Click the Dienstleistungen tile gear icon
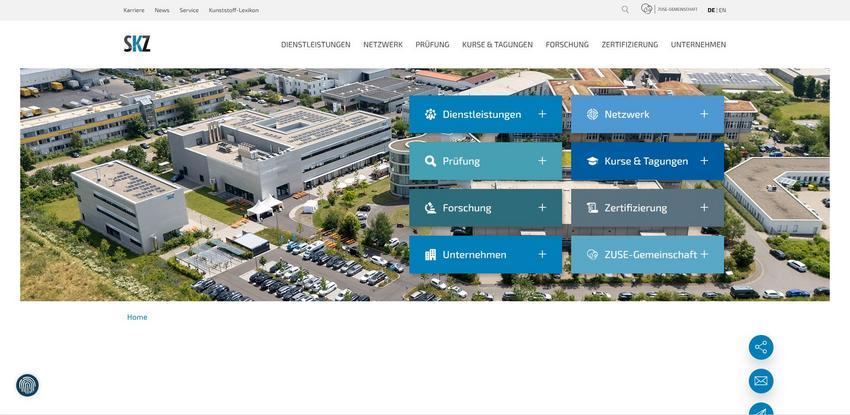Screen dimensions: 850x415 coord(430,114)
